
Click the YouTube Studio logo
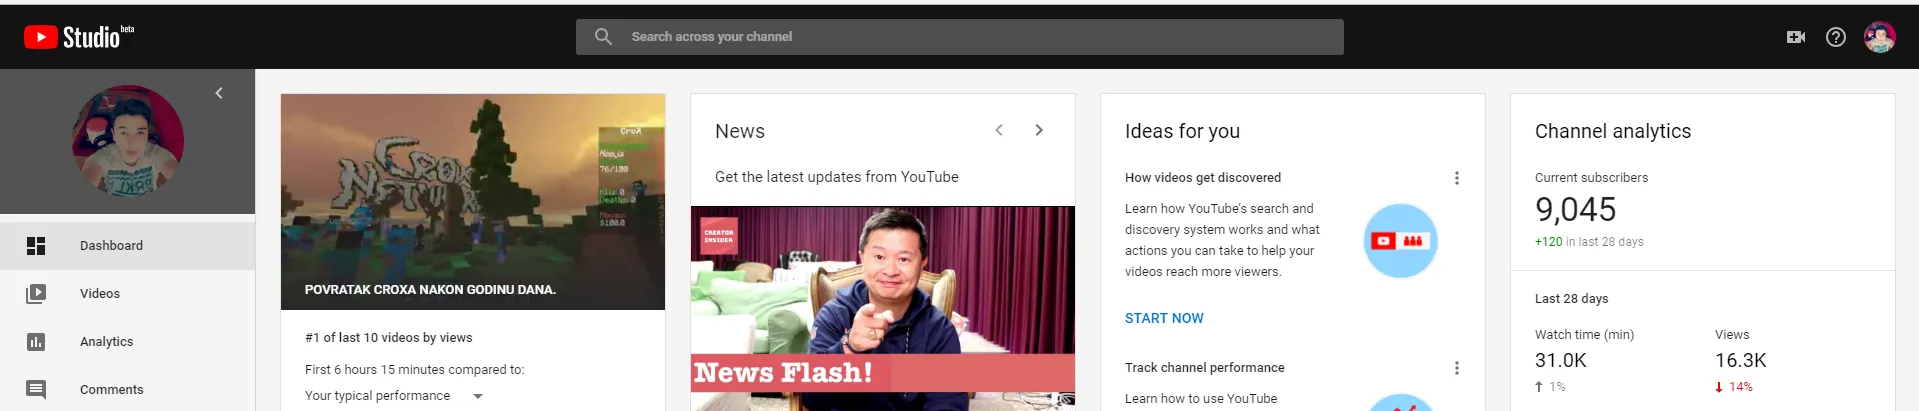coord(78,37)
